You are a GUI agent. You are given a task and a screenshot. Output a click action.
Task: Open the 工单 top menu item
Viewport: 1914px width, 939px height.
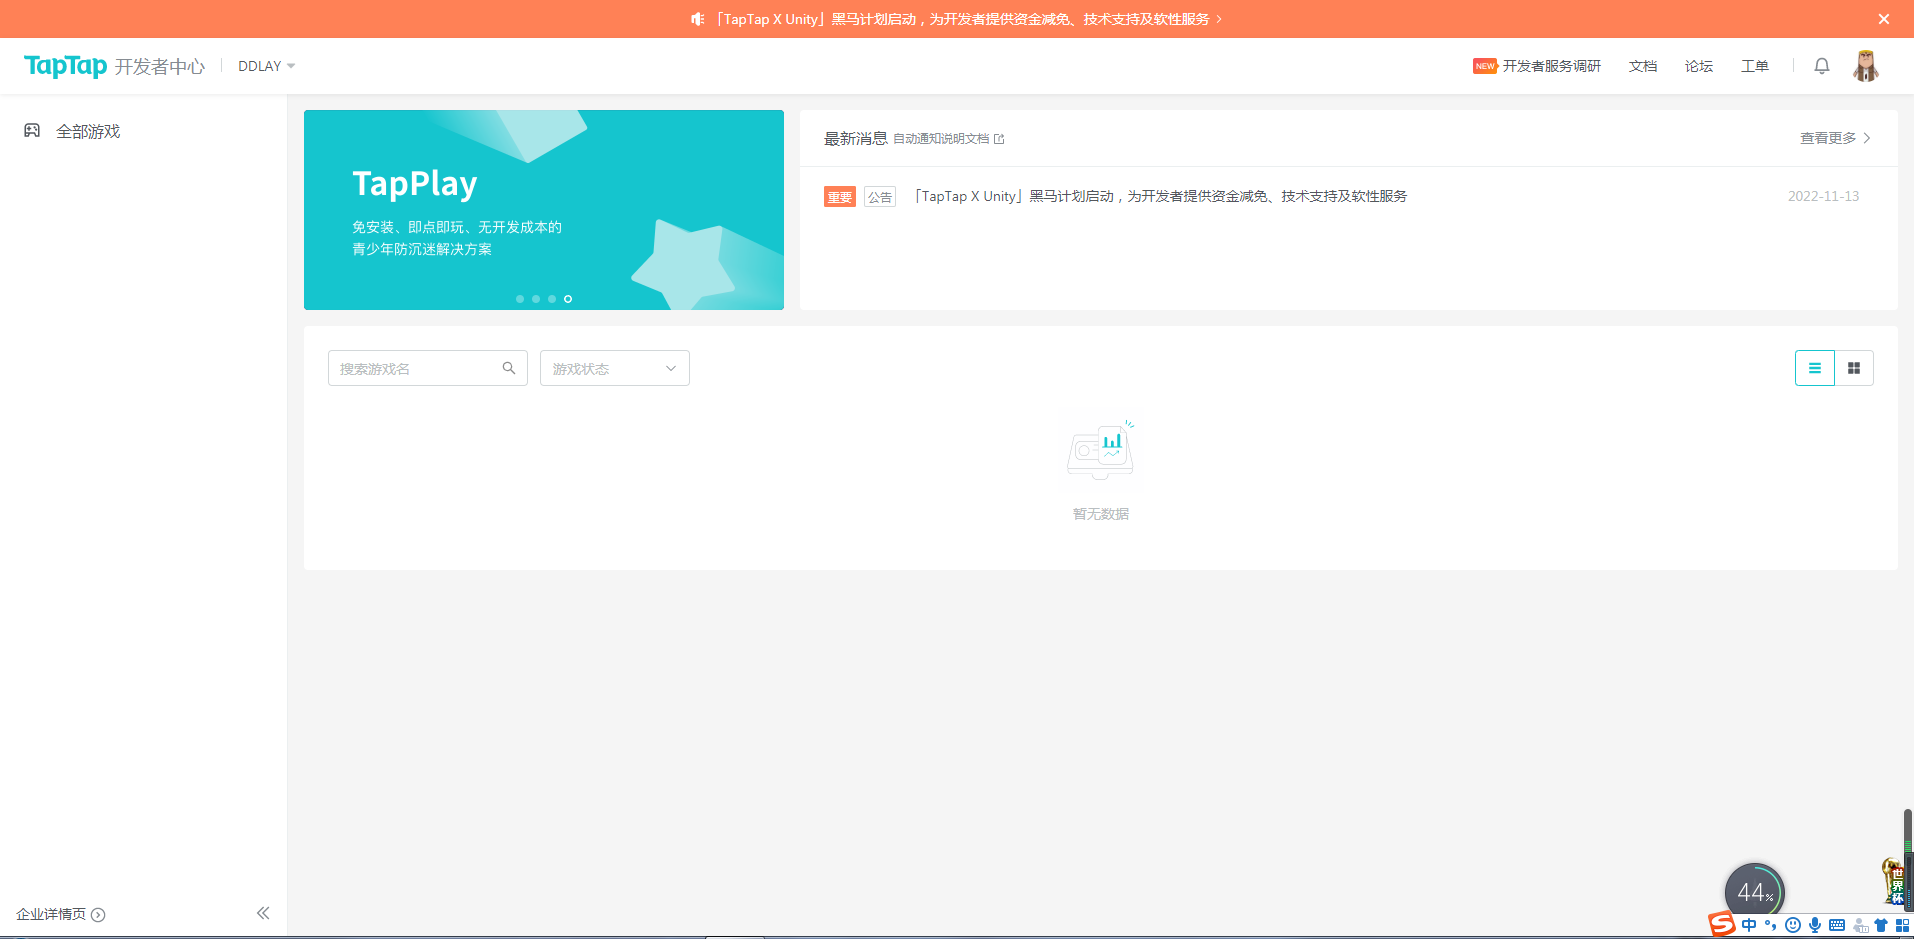[1755, 66]
